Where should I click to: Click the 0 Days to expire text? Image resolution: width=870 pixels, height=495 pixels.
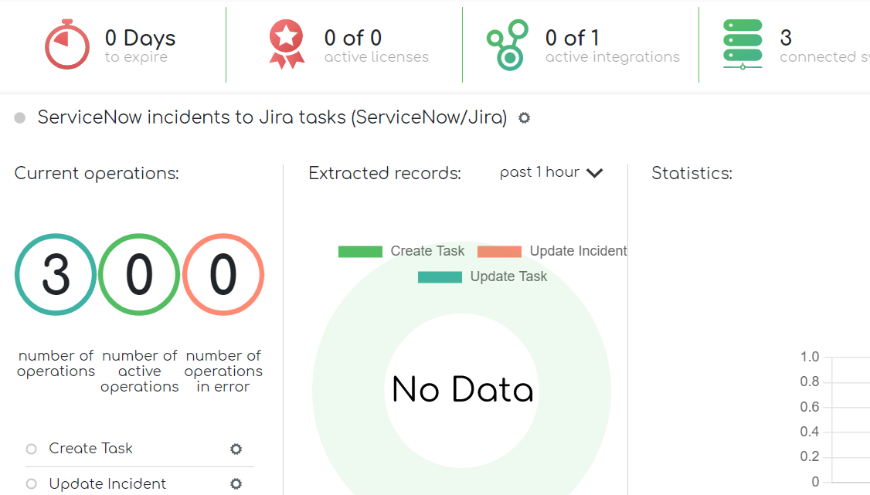[x=140, y=45]
